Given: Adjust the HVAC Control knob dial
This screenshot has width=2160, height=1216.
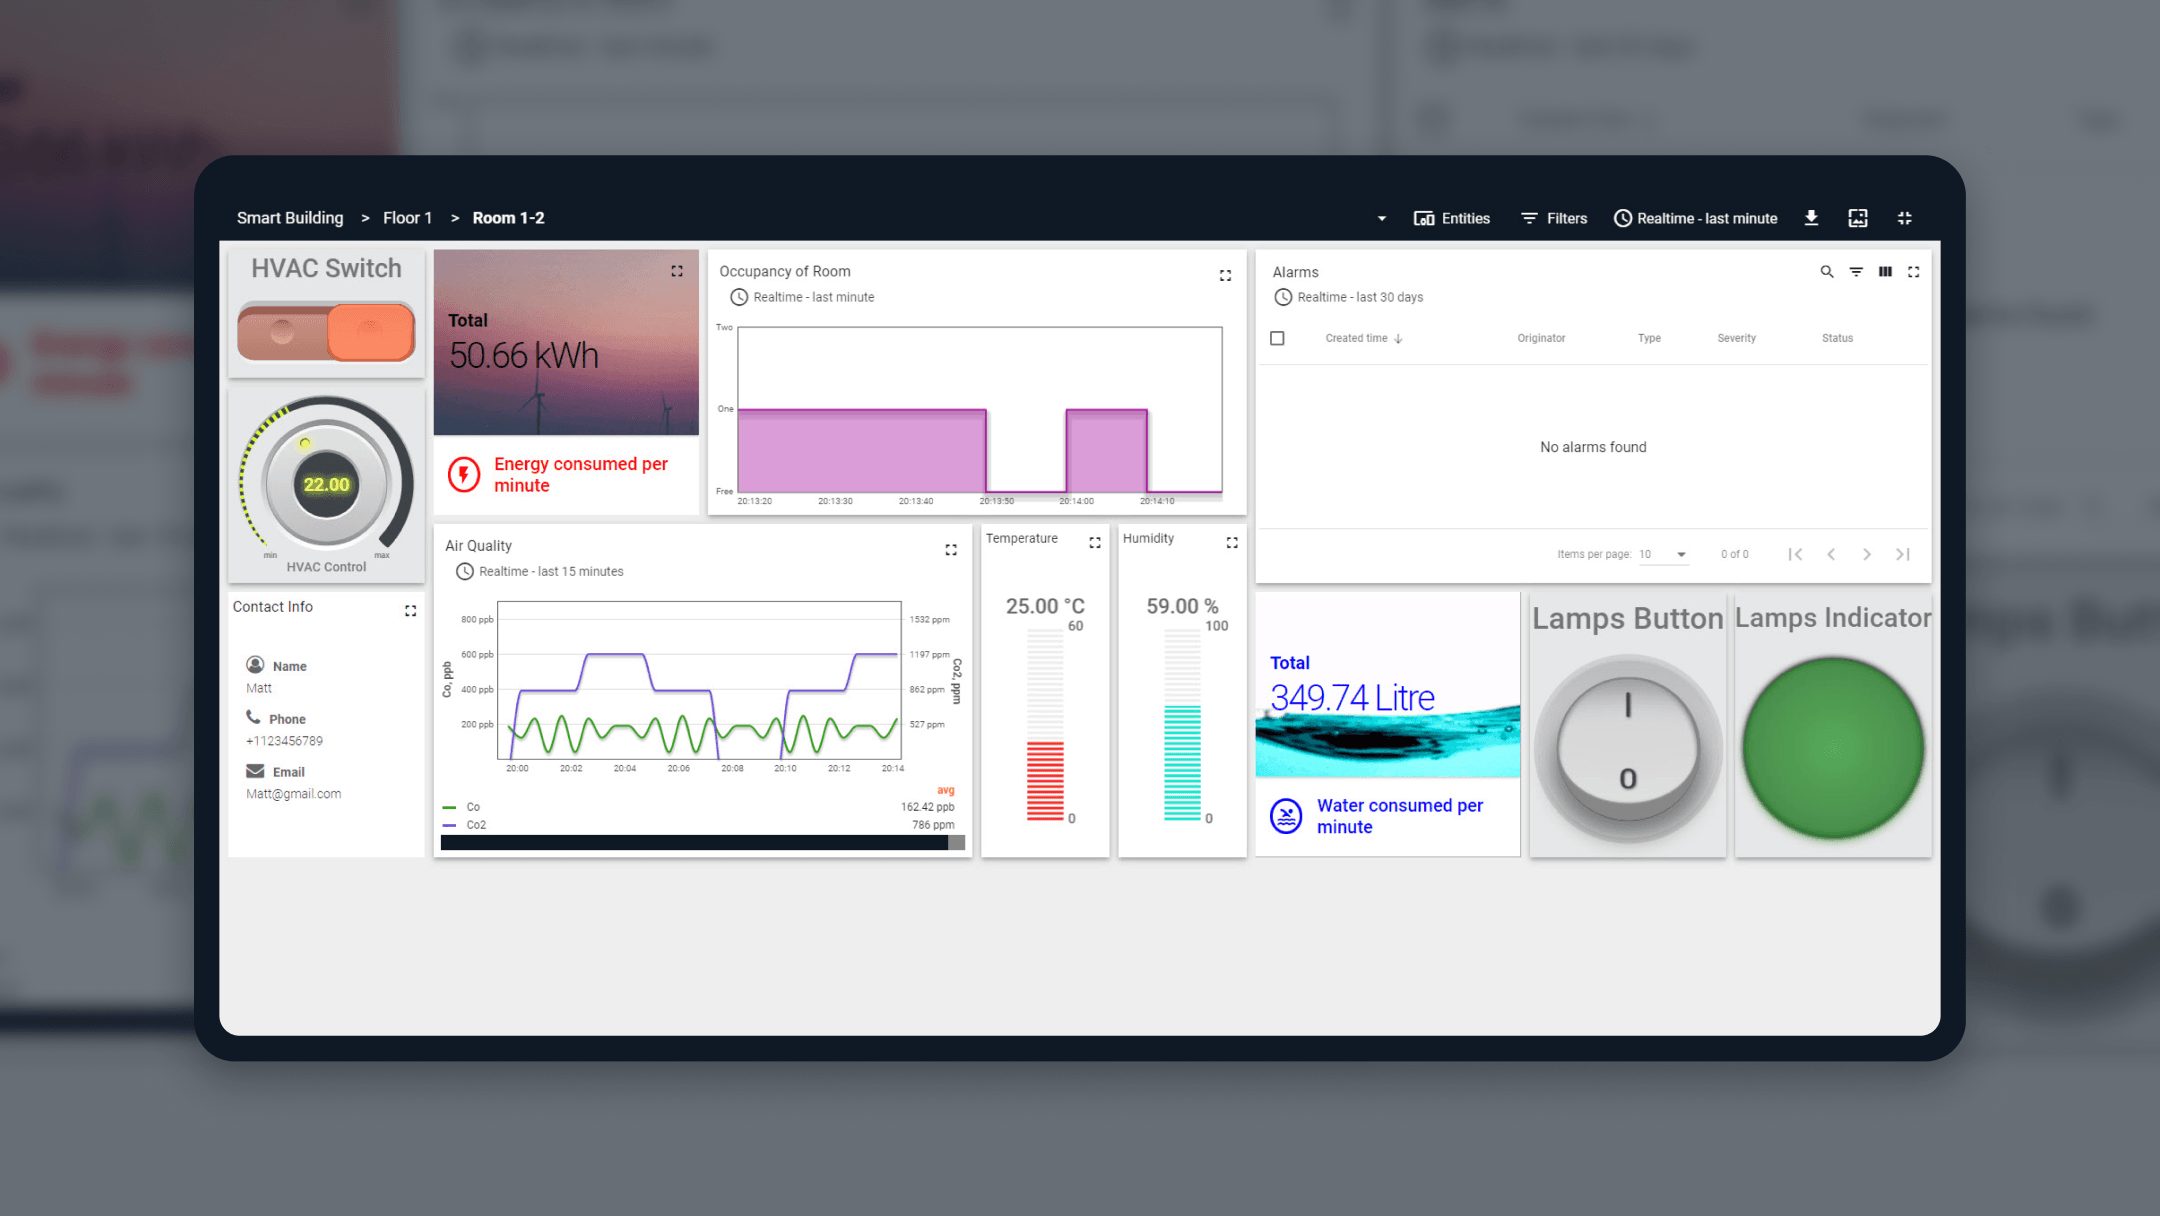Looking at the screenshot, I should (x=326, y=485).
